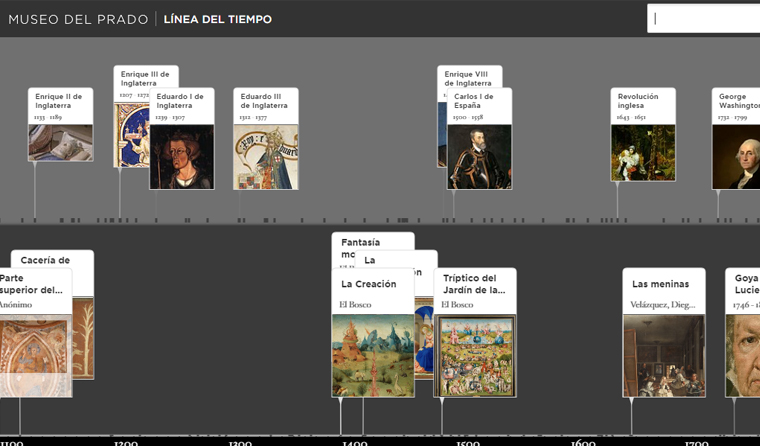Click the 1312 - 1377 date on Eduardo III card
Image resolution: width=760 pixels, height=446 pixels.
[253, 117]
